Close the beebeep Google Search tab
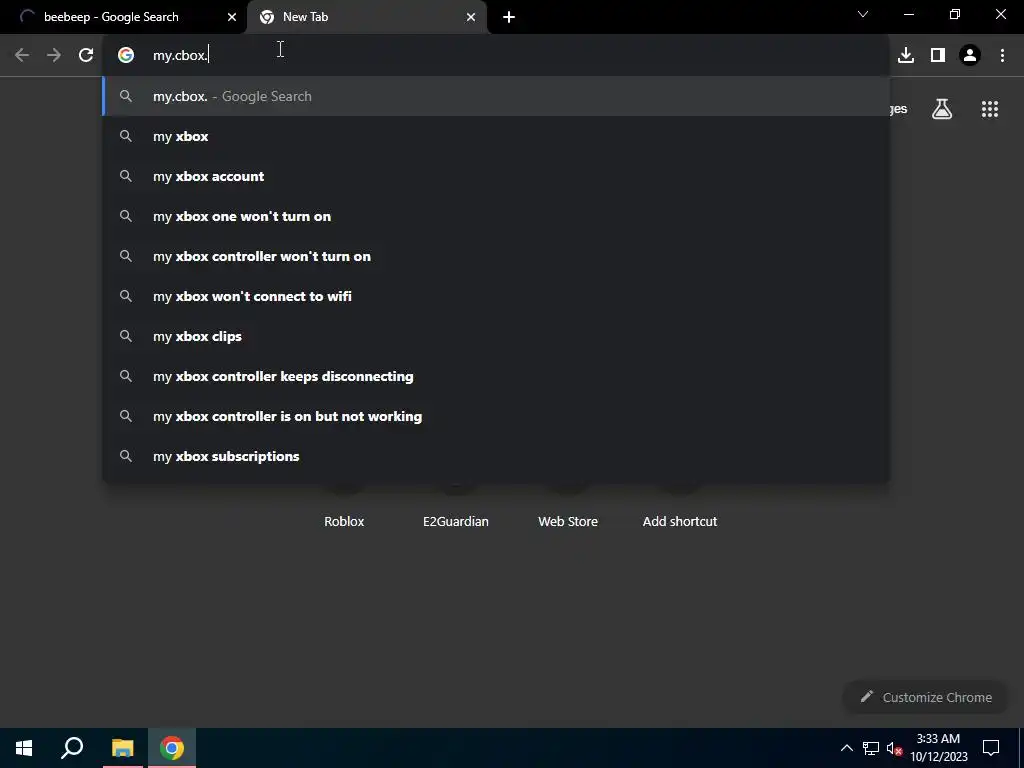1024x768 pixels. coord(232,17)
